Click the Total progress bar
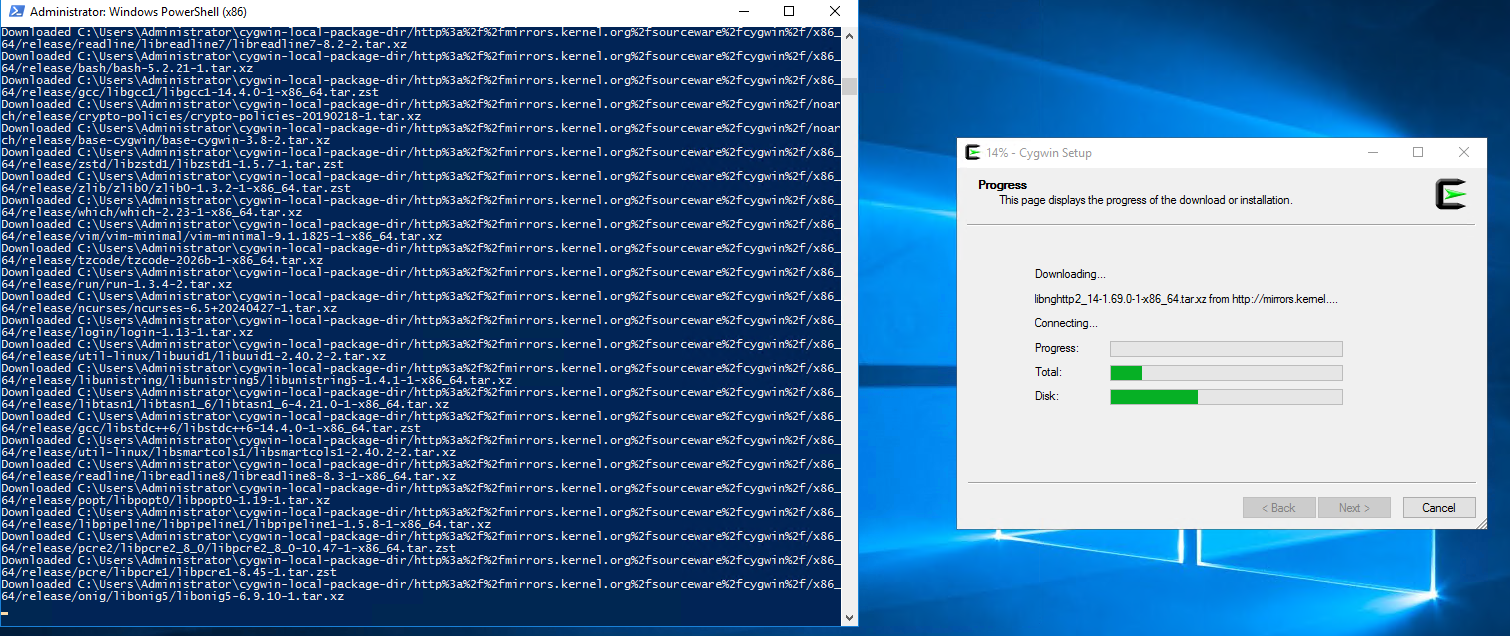1510x636 pixels. pos(1226,372)
